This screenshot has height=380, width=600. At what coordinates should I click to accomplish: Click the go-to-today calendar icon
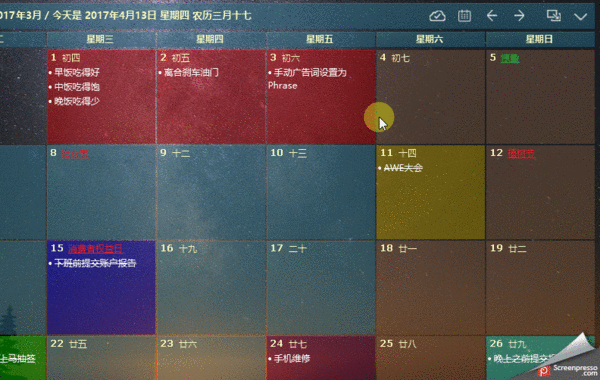(464, 16)
